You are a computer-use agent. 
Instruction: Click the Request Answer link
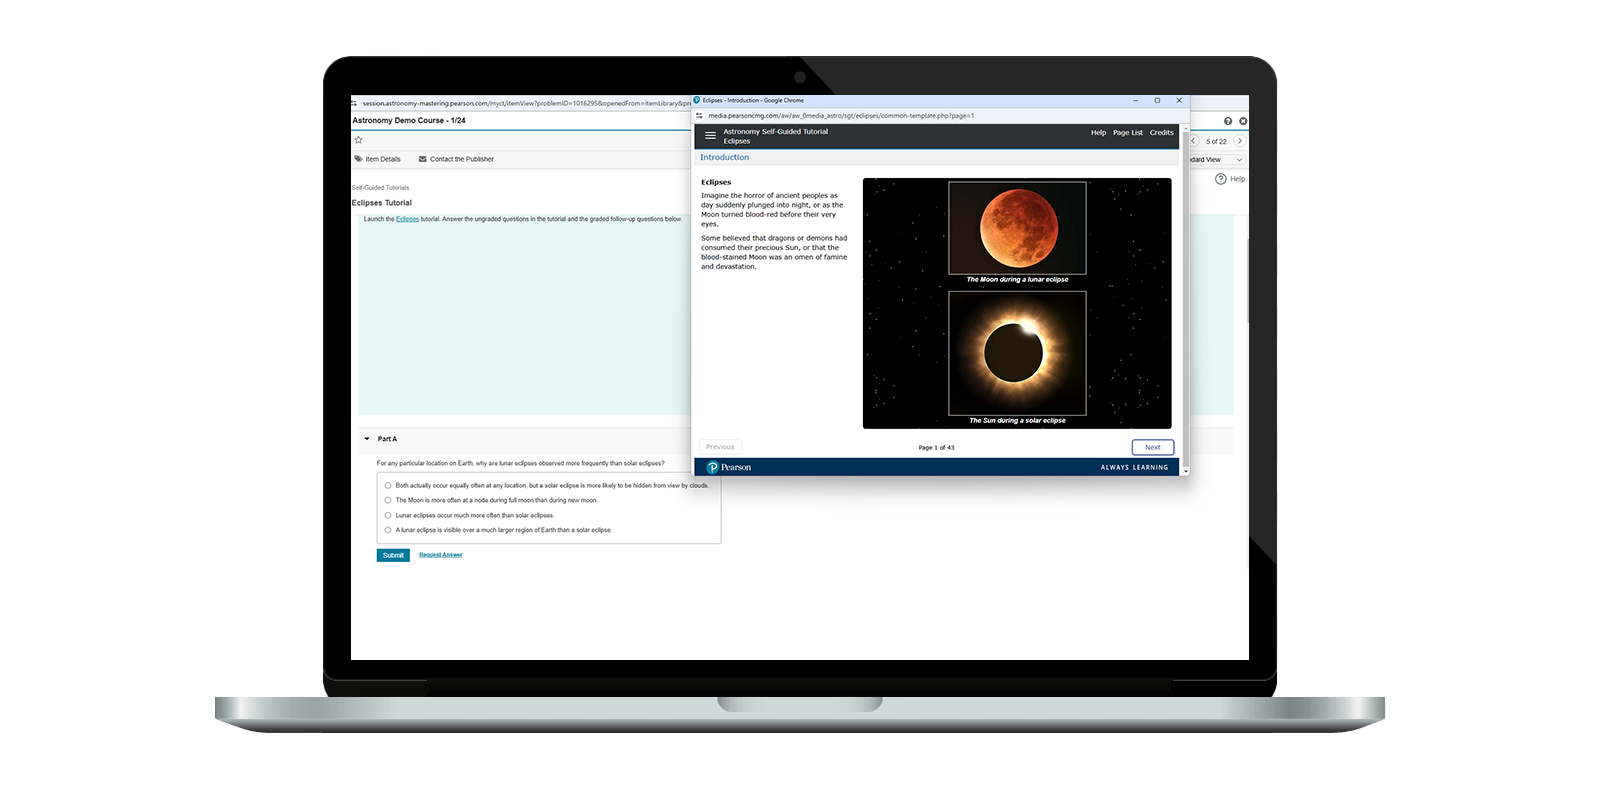(x=440, y=555)
